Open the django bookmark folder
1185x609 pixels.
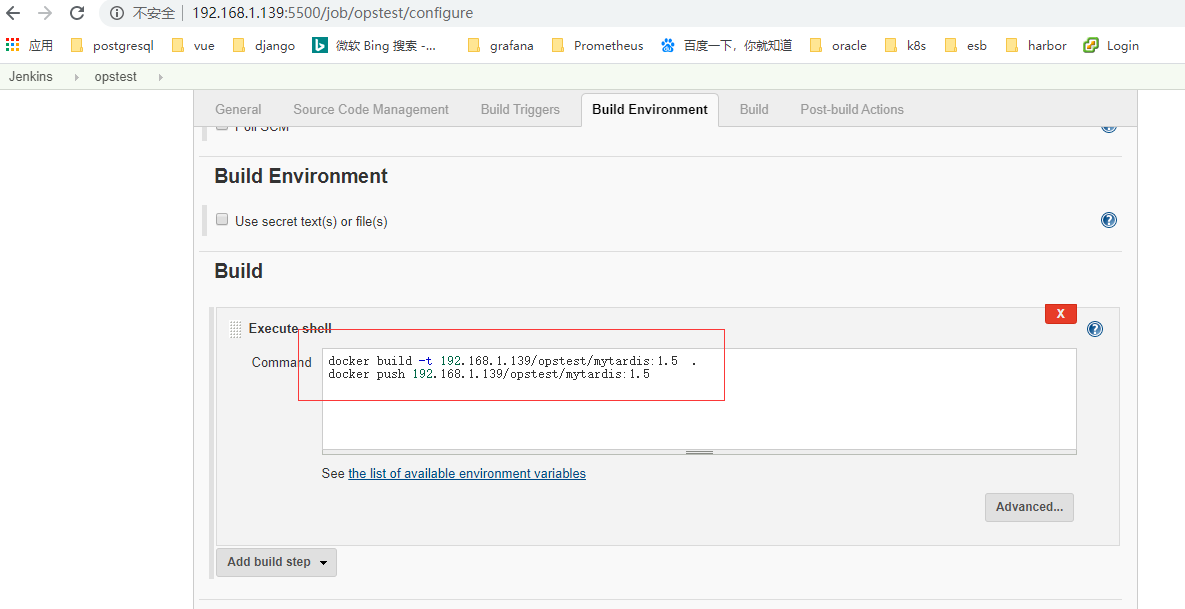pyautogui.click(x=264, y=45)
